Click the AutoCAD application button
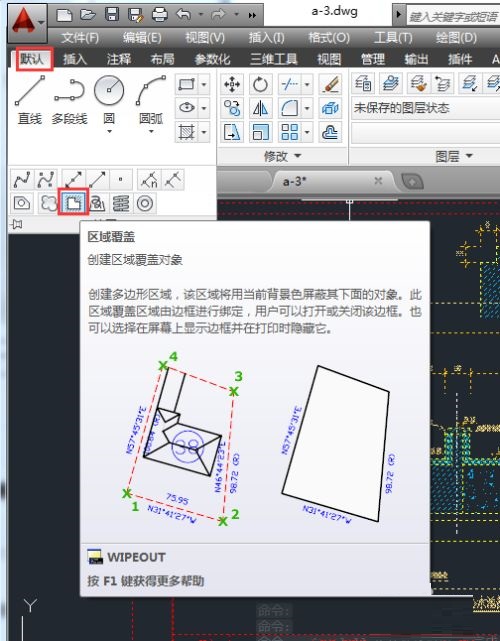 pyautogui.click(x=27, y=22)
